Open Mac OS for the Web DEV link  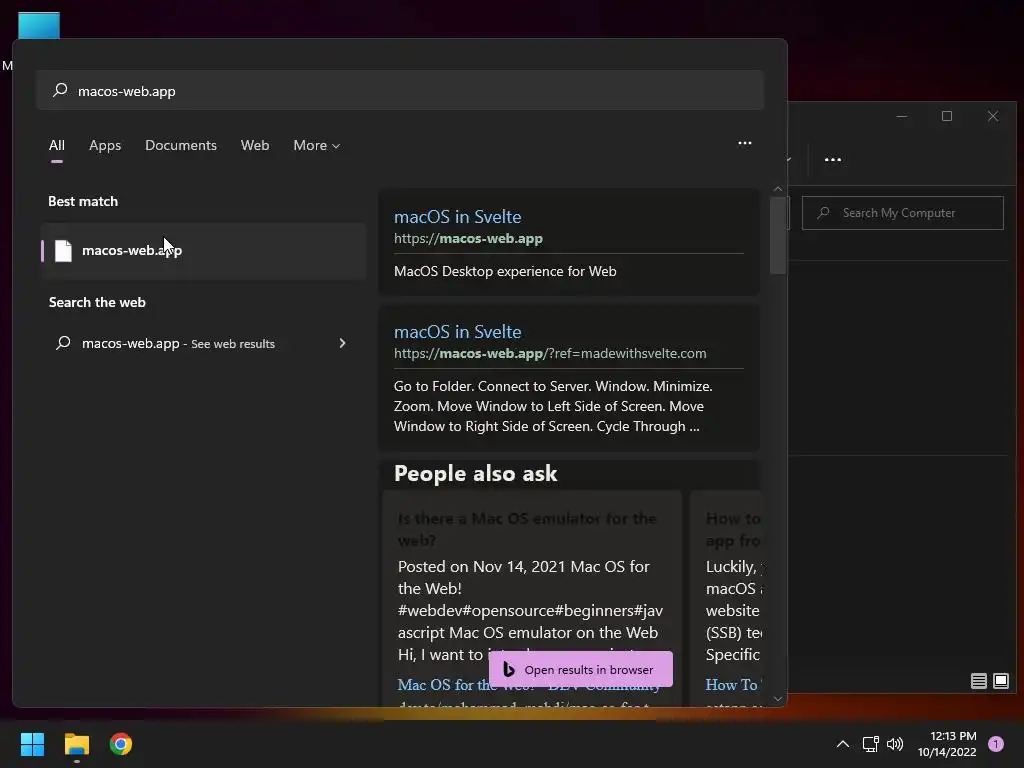coord(528,685)
